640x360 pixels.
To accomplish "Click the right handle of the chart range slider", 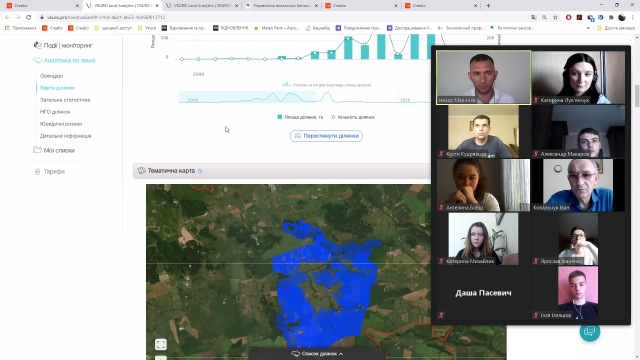I will [317, 97].
